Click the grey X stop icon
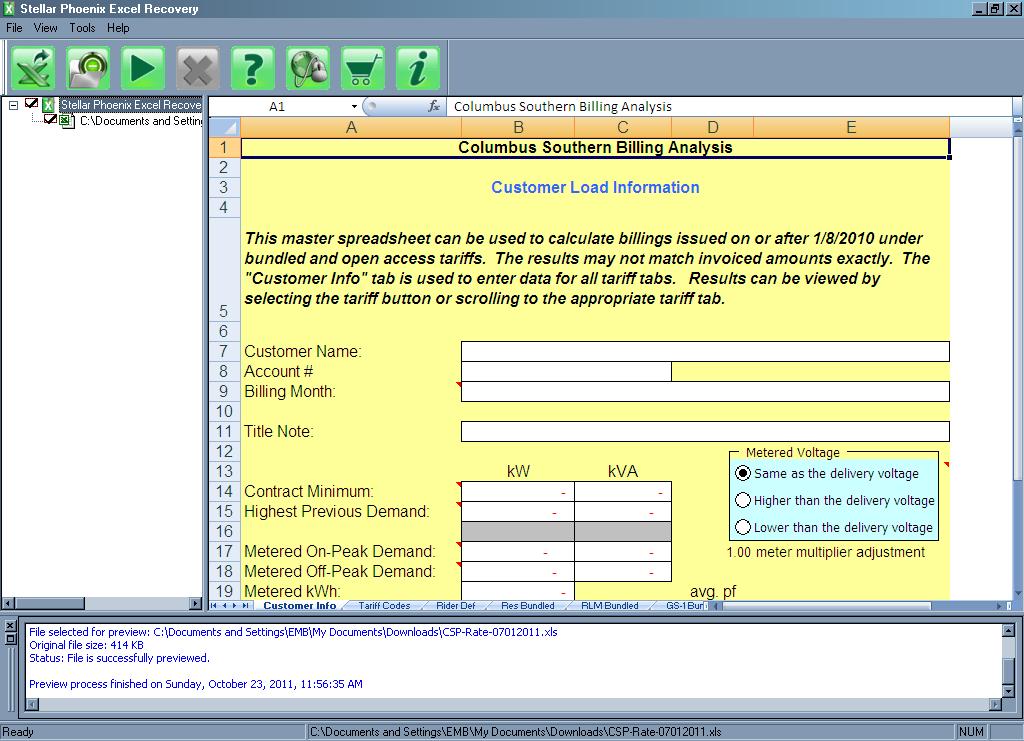1024x741 pixels. point(198,68)
